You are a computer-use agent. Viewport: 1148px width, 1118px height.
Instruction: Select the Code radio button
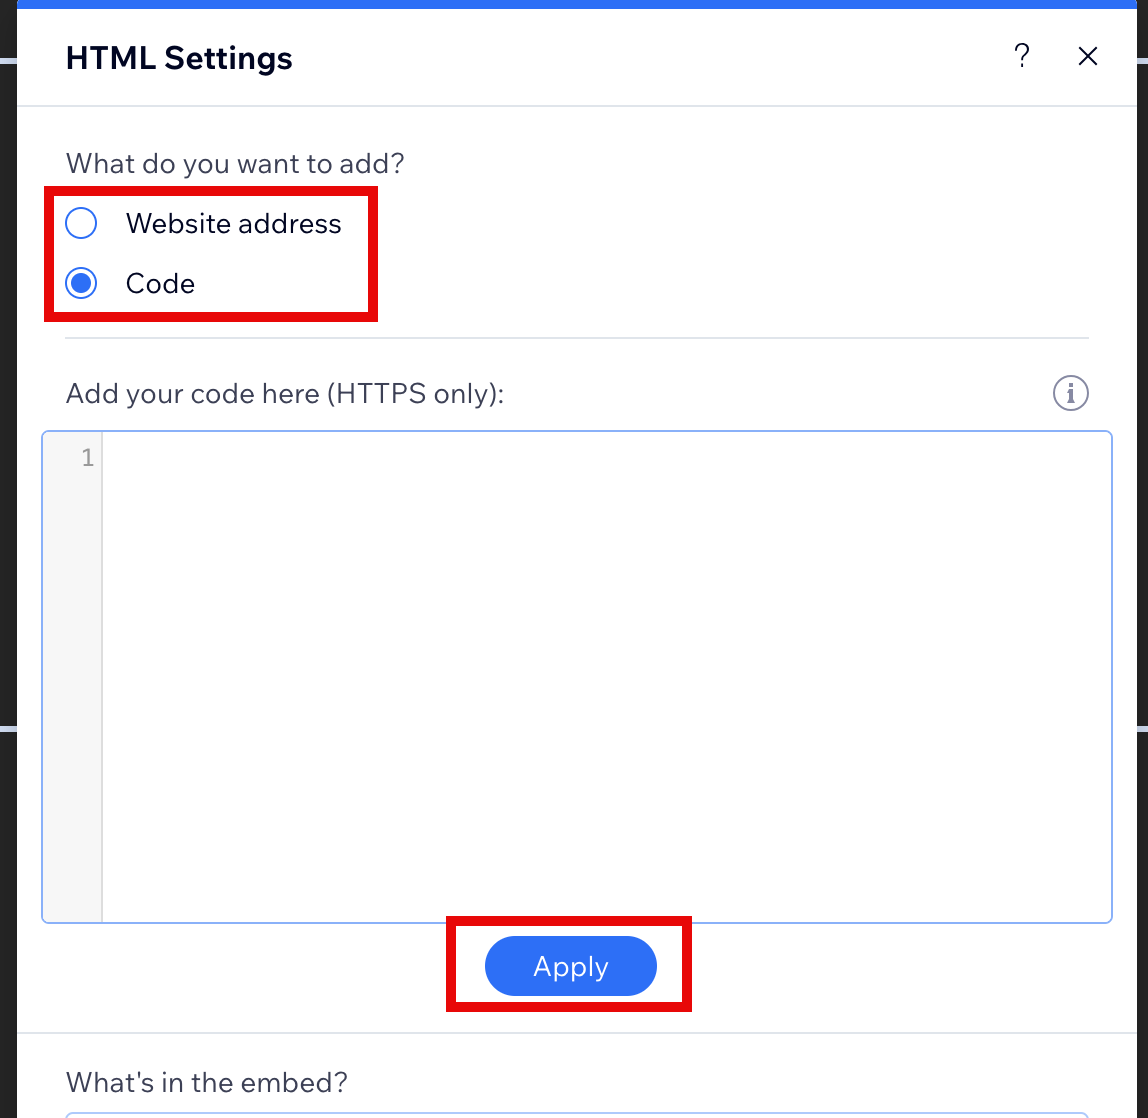click(x=81, y=283)
